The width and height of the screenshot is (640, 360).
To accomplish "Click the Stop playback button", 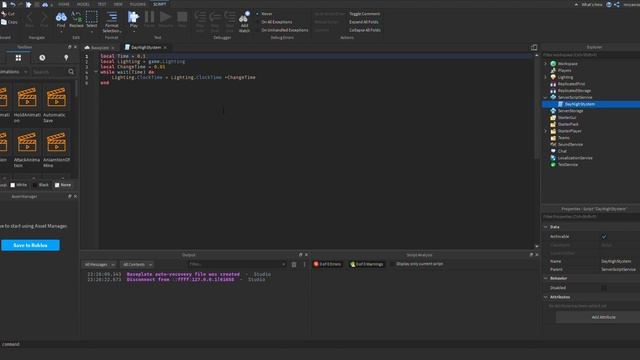I will point(182,17).
